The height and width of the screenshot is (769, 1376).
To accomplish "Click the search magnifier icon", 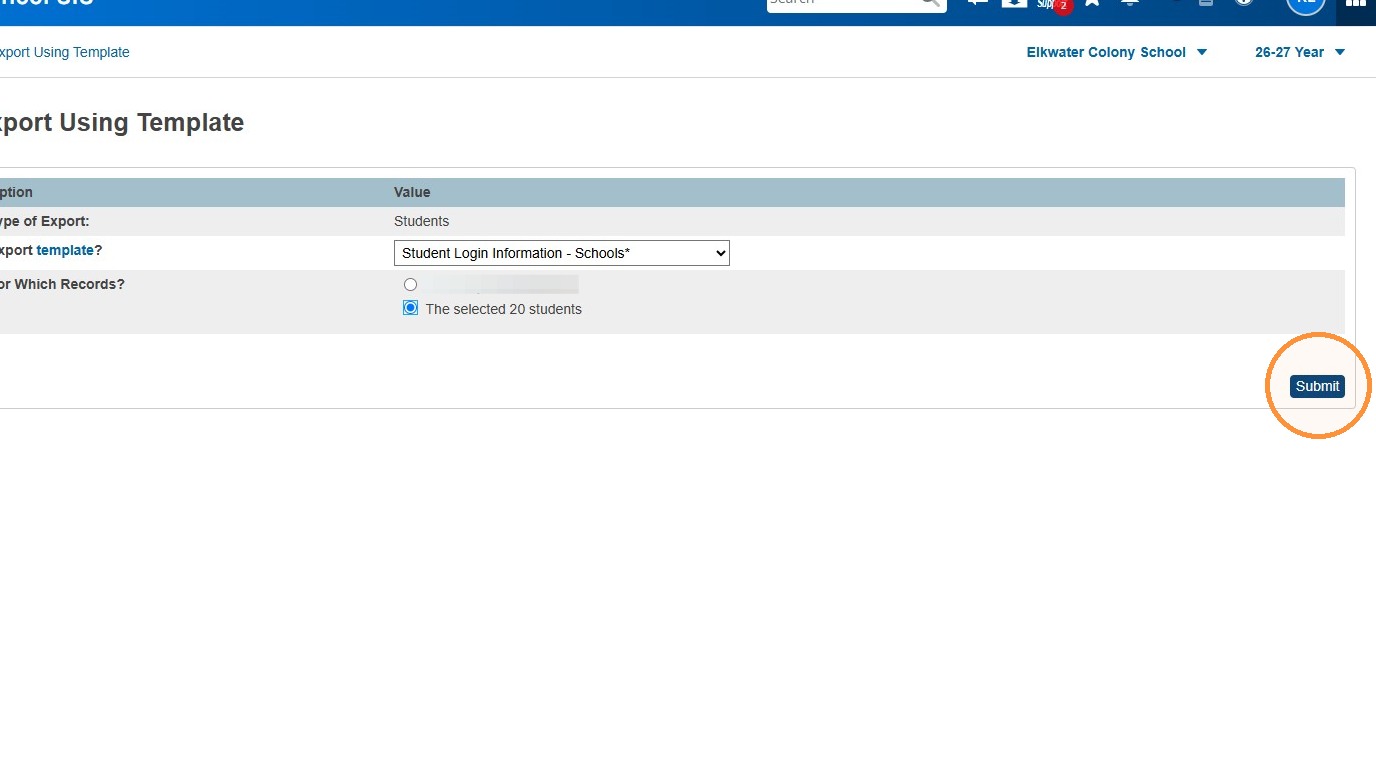I will point(930,3).
